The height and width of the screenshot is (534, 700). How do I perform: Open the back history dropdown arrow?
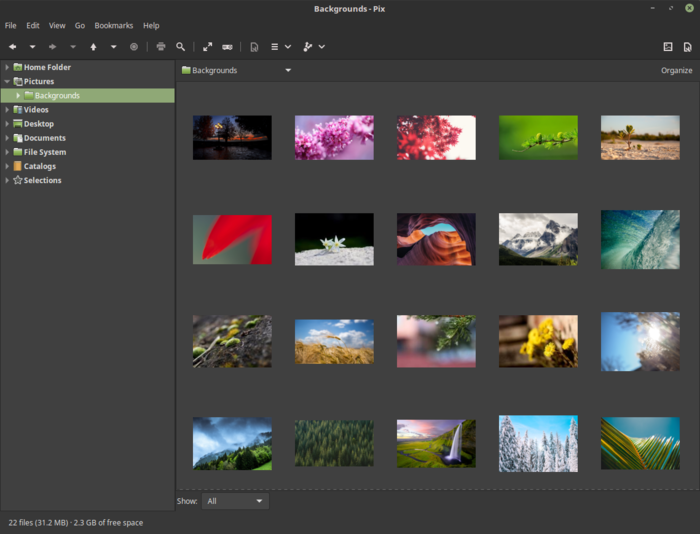pyautogui.click(x=32, y=46)
